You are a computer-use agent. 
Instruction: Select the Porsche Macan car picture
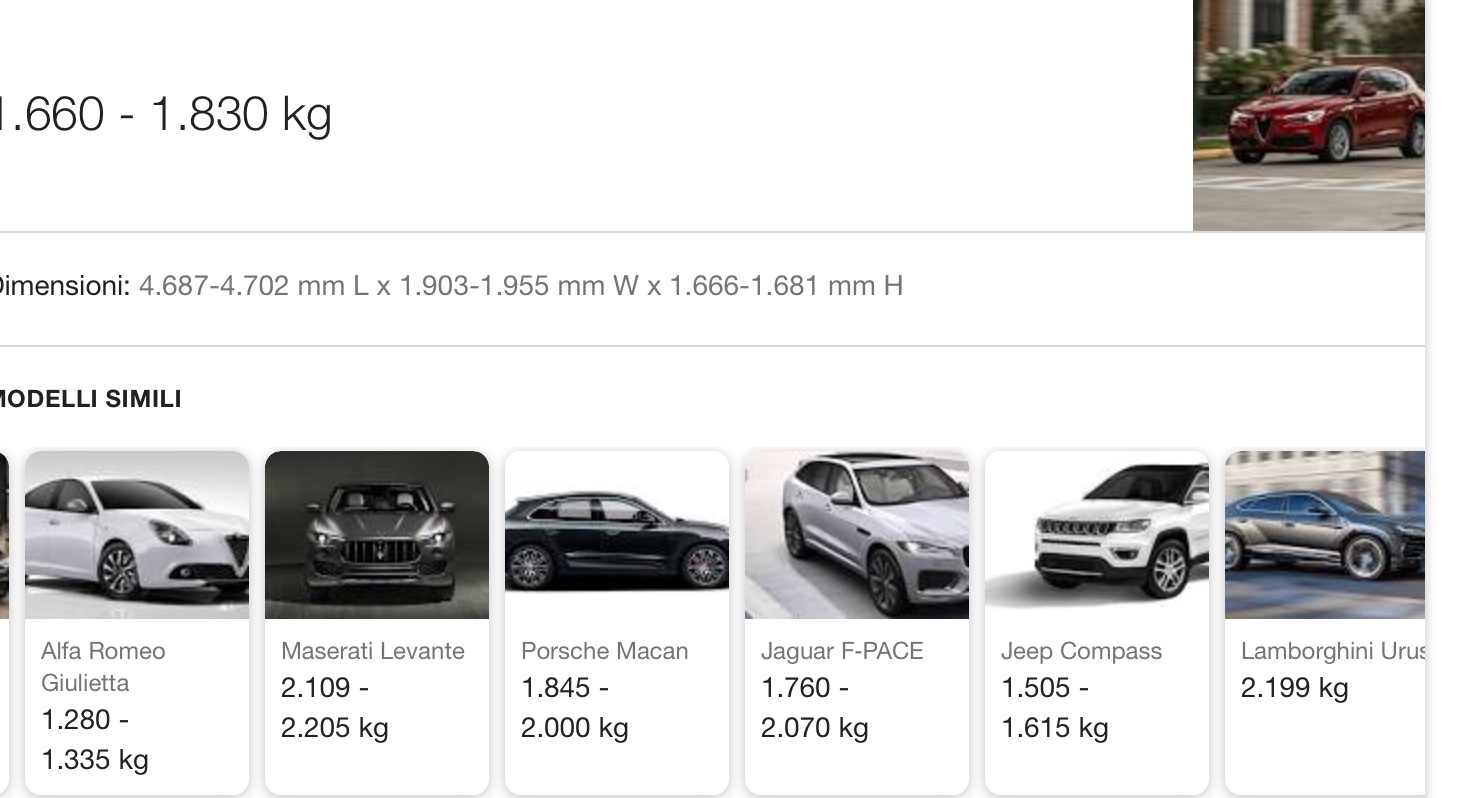pyautogui.click(x=617, y=535)
